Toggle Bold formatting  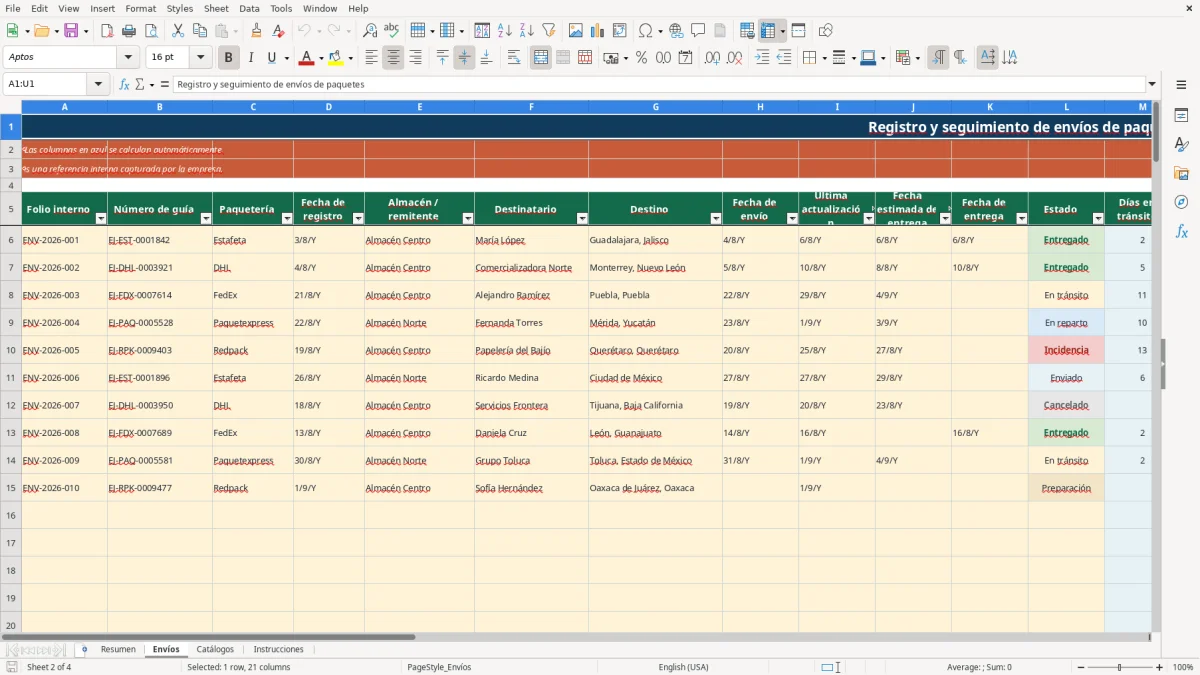click(228, 58)
